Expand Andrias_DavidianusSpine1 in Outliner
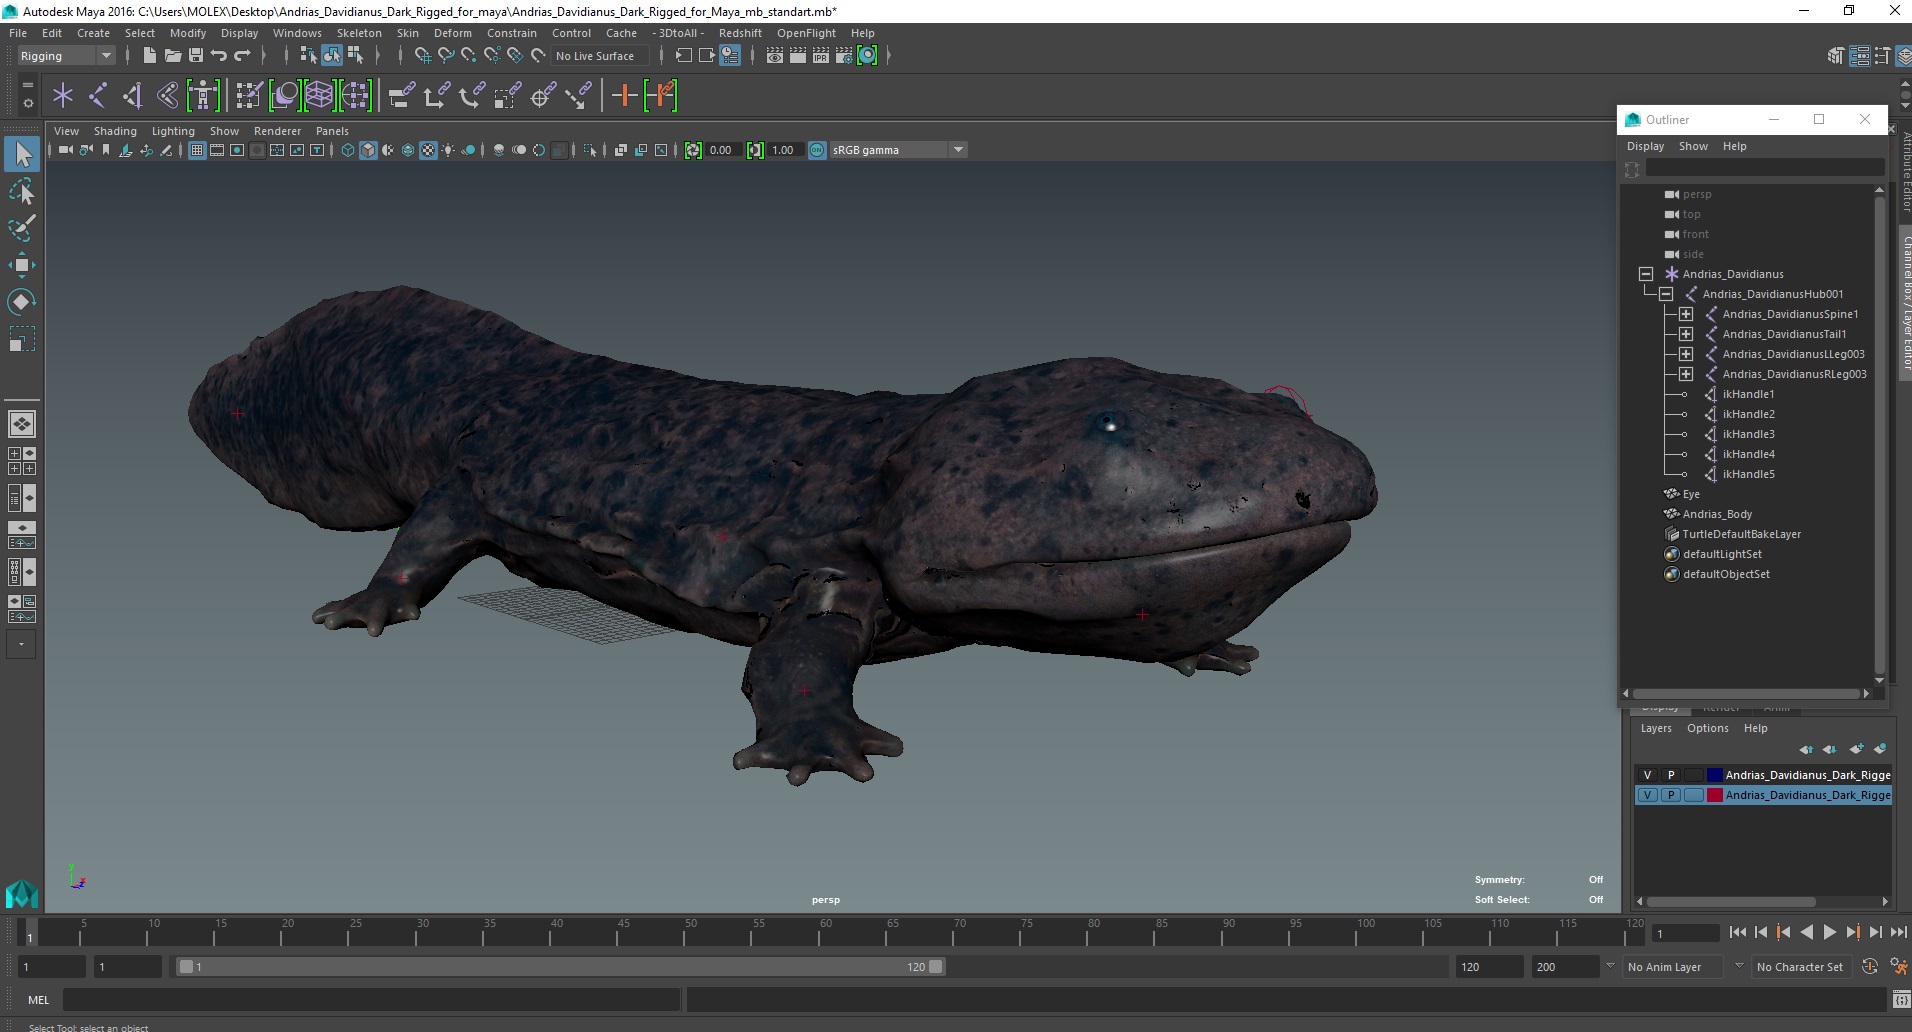 1686,314
